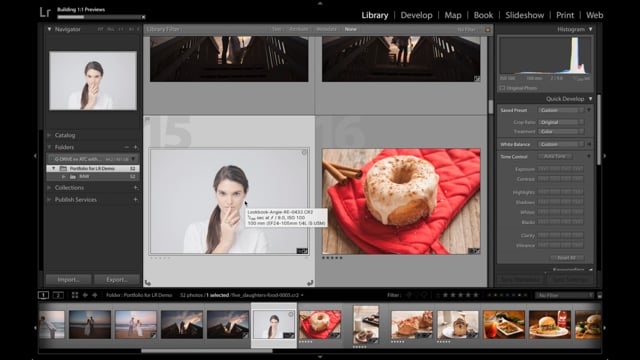Screen dimensions: 640x360
Task: Cancel the Building 1:1 Previews progress
Action: coord(143,17)
